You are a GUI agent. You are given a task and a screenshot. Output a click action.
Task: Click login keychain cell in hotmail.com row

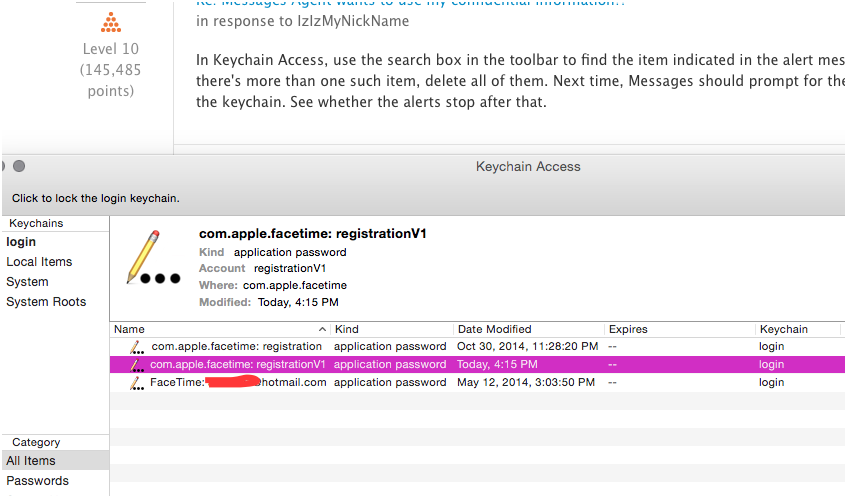tap(772, 383)
